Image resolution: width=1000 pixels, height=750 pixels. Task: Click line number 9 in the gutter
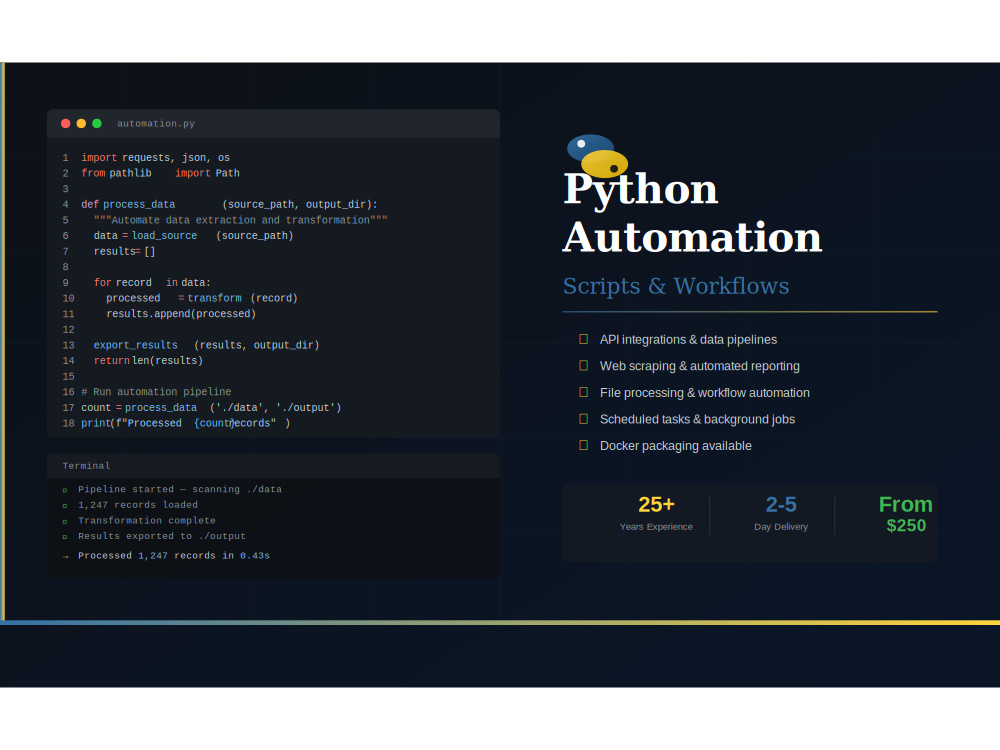65,283
